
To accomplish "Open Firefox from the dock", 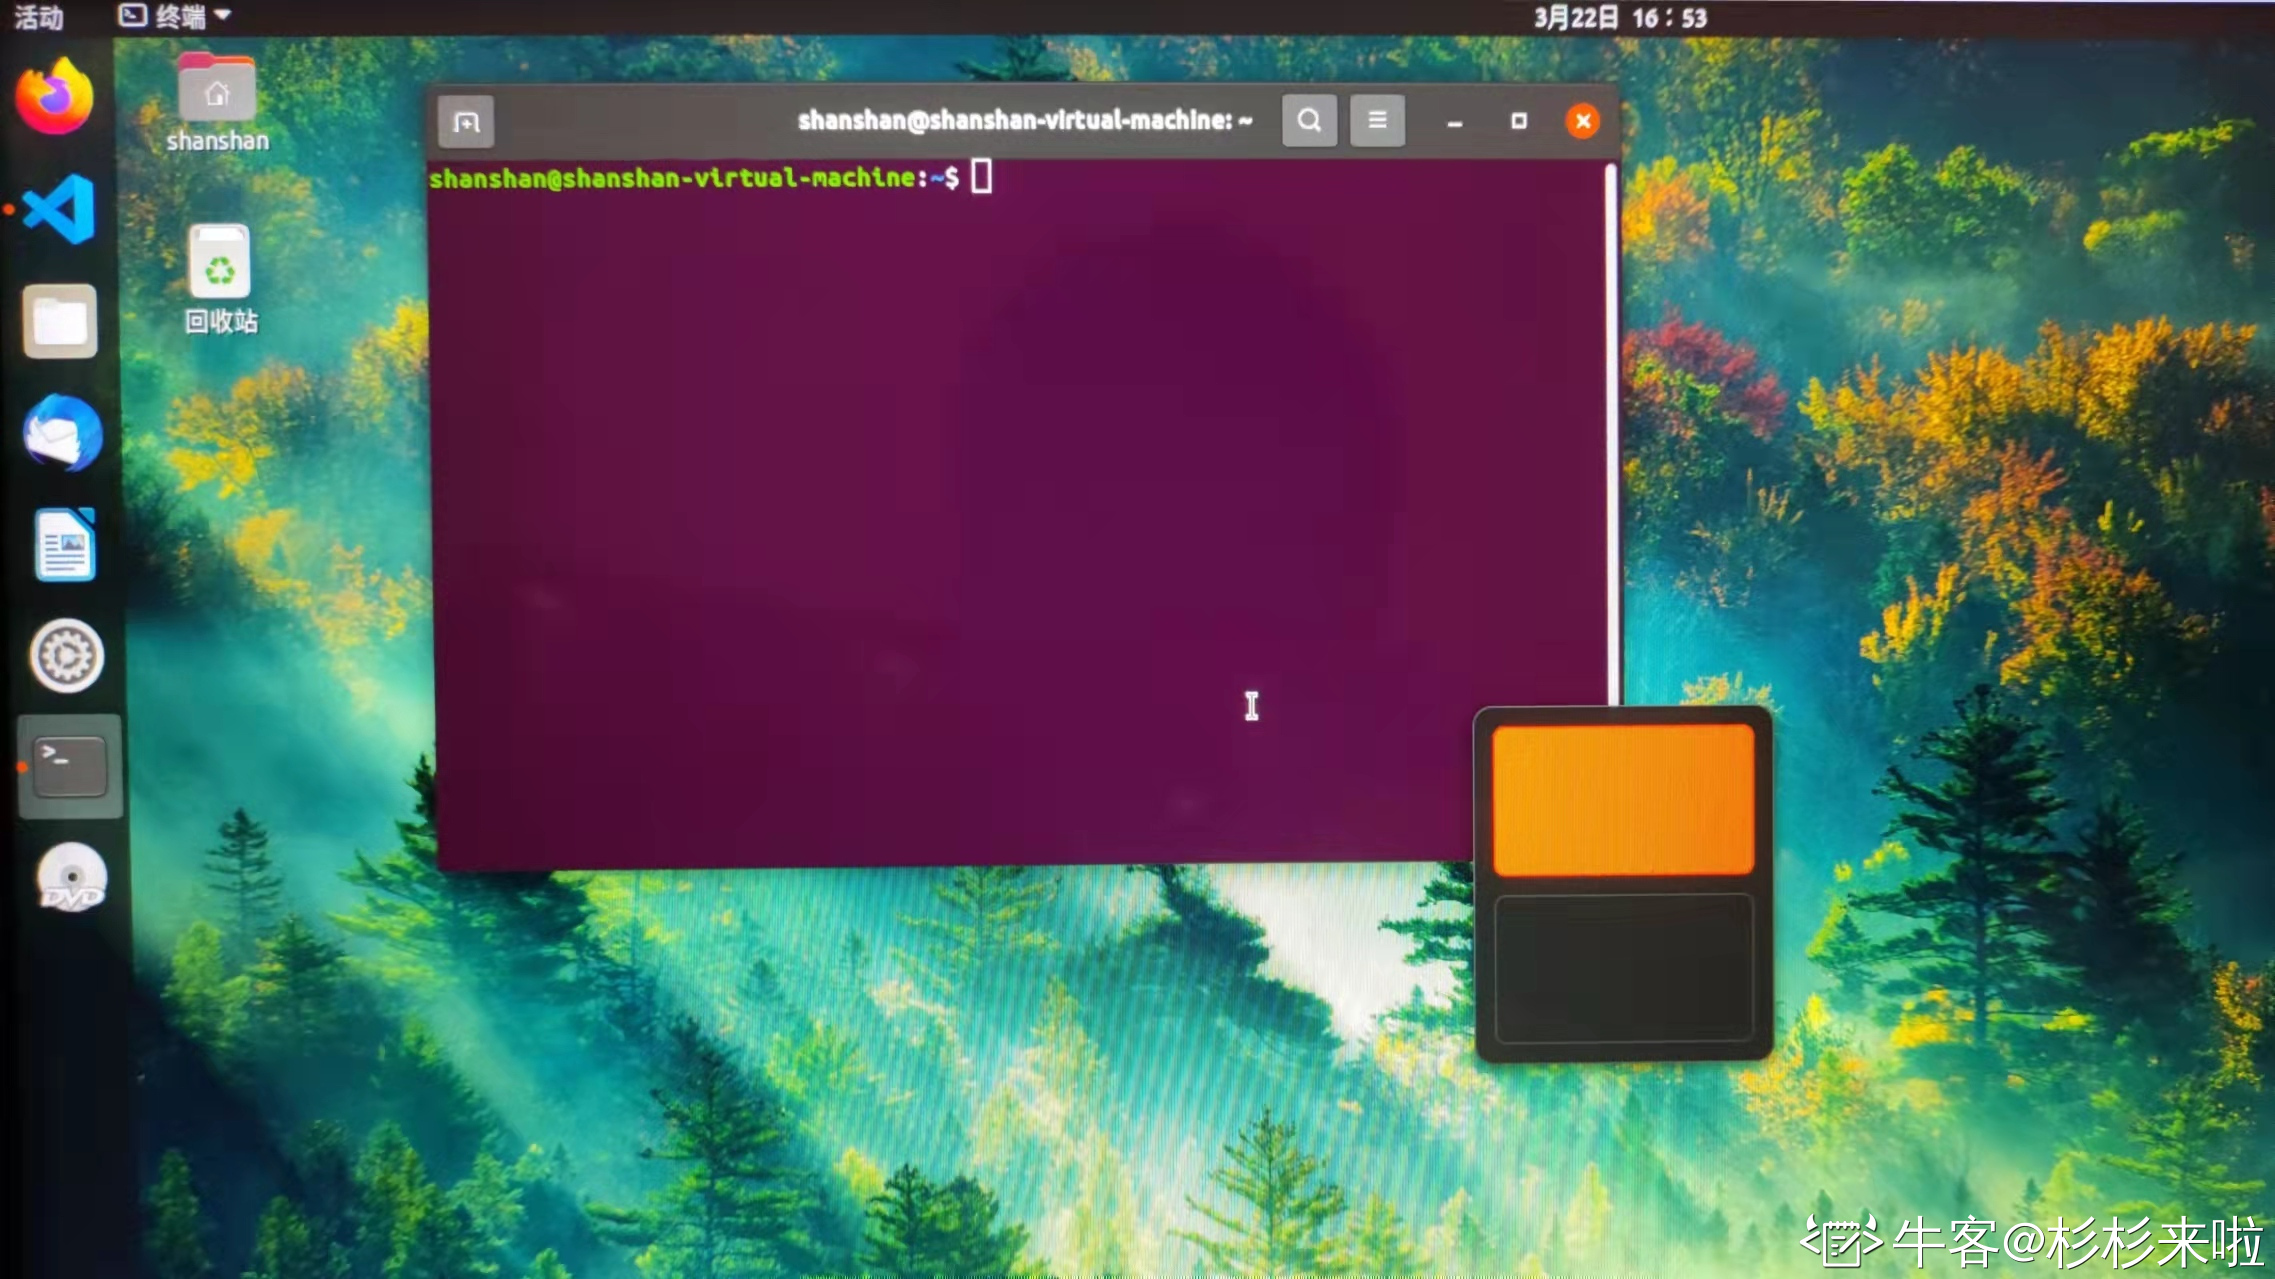I will (55, 95).
